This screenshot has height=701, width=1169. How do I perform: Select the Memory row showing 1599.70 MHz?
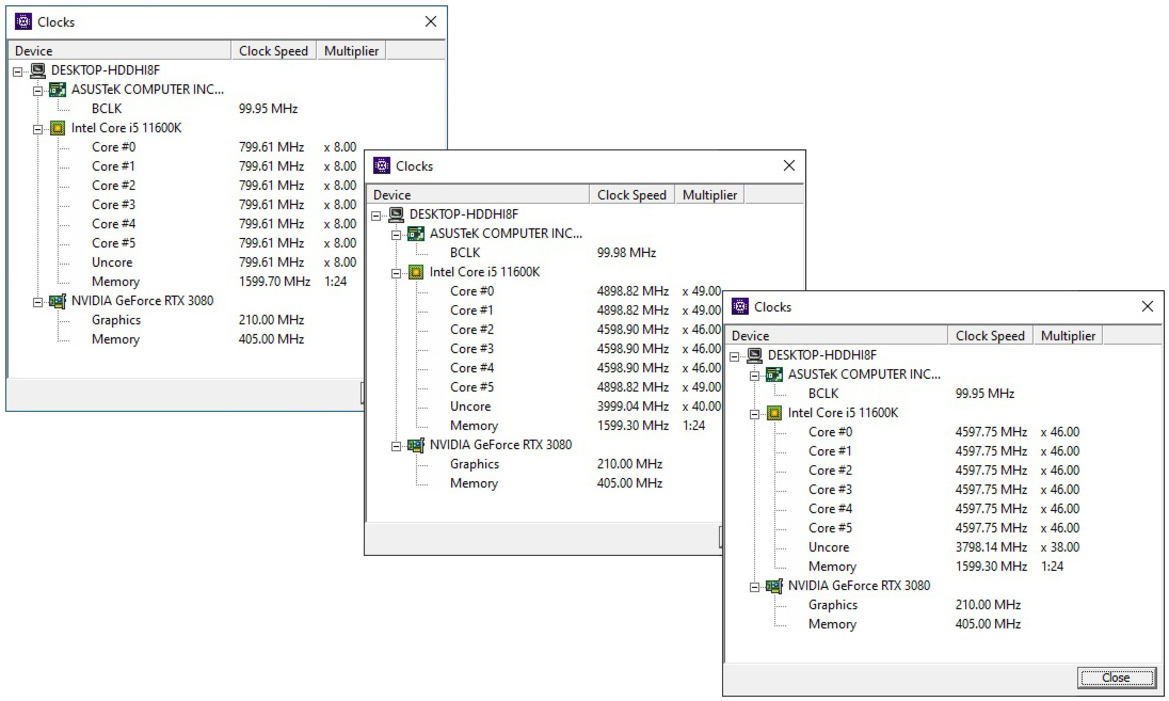coord(220,281)
